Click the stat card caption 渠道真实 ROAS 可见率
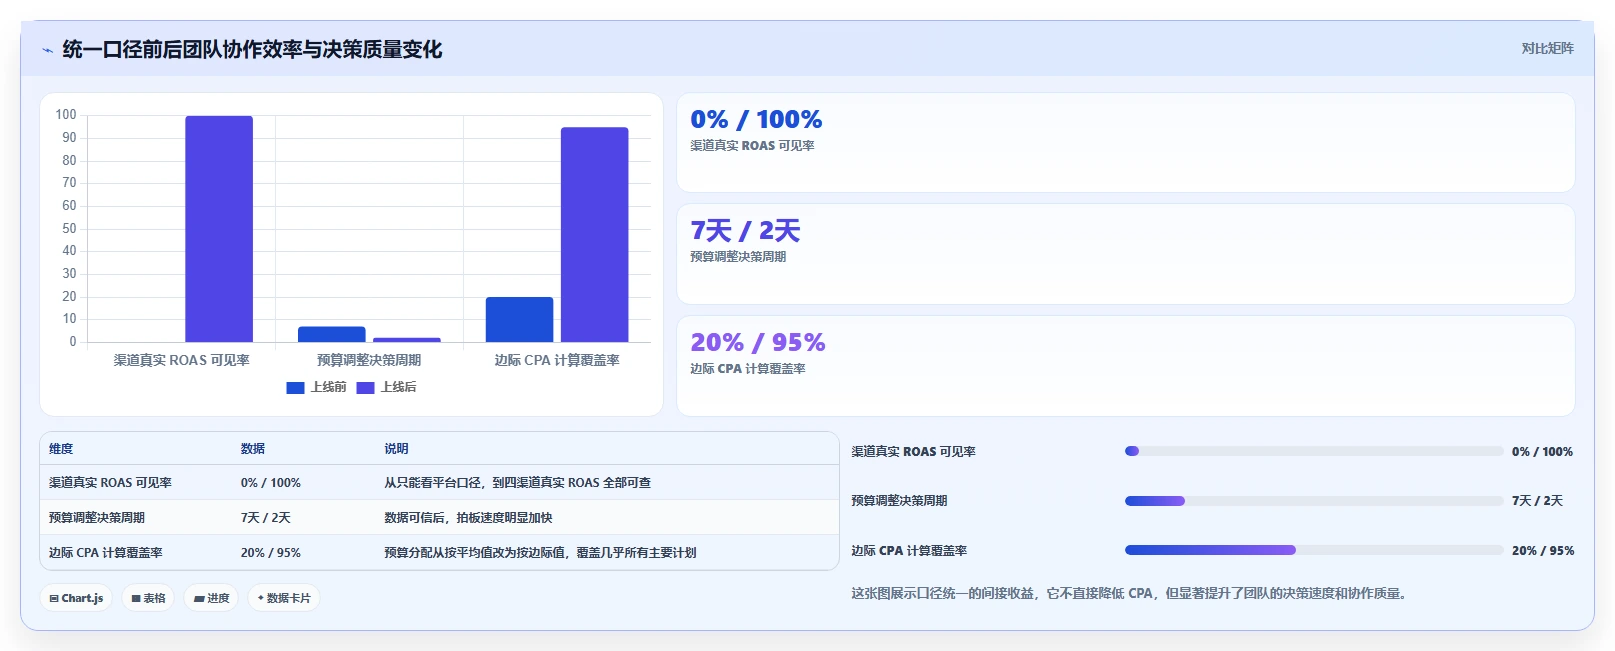This screenshot has height=651, width=1615. click(x=752, y=146)
